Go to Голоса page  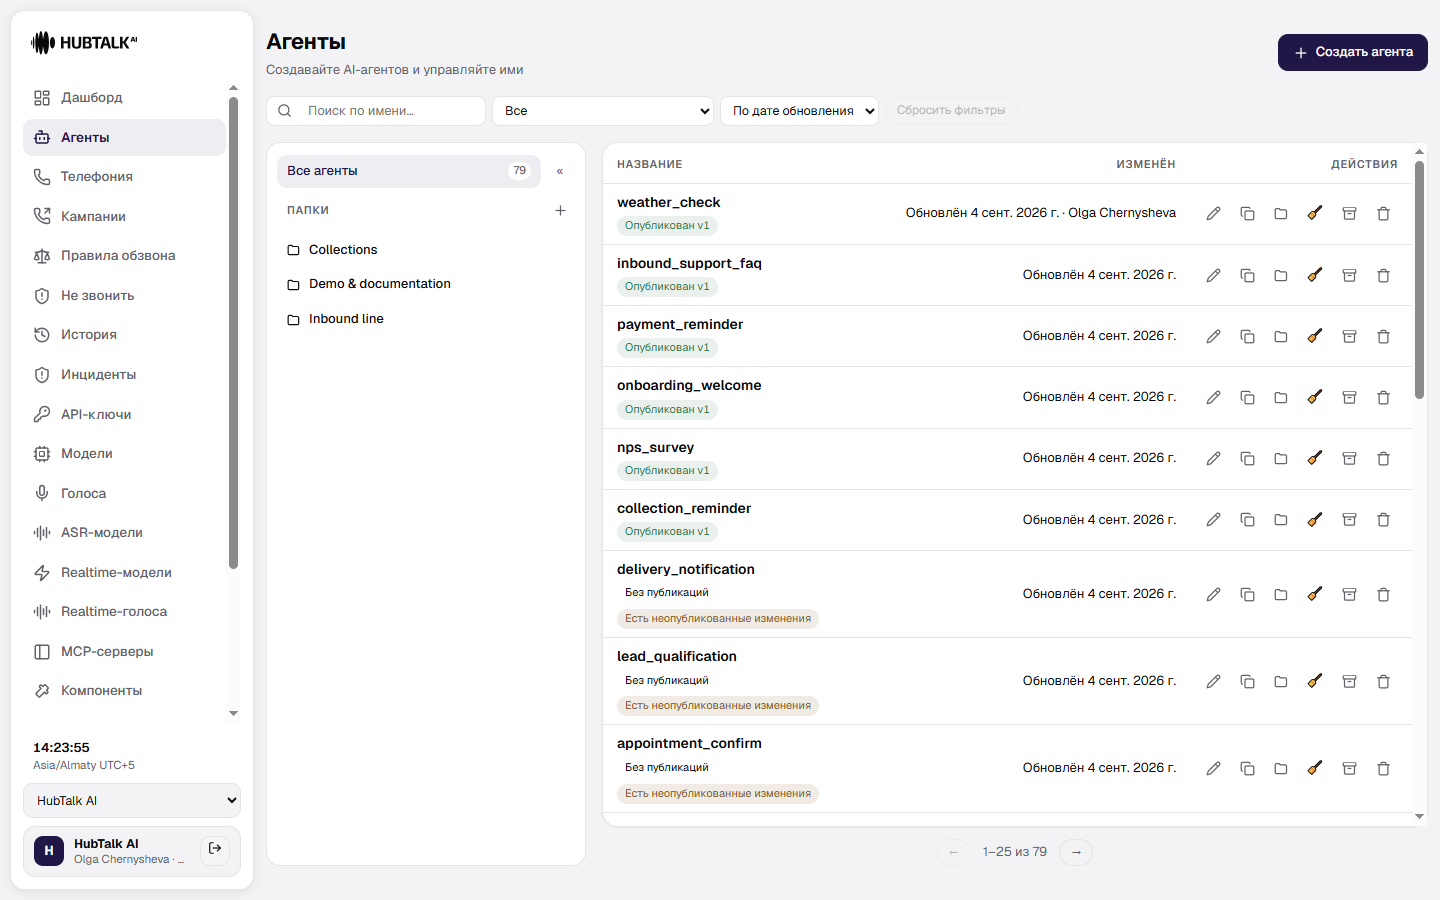(124, 493)
